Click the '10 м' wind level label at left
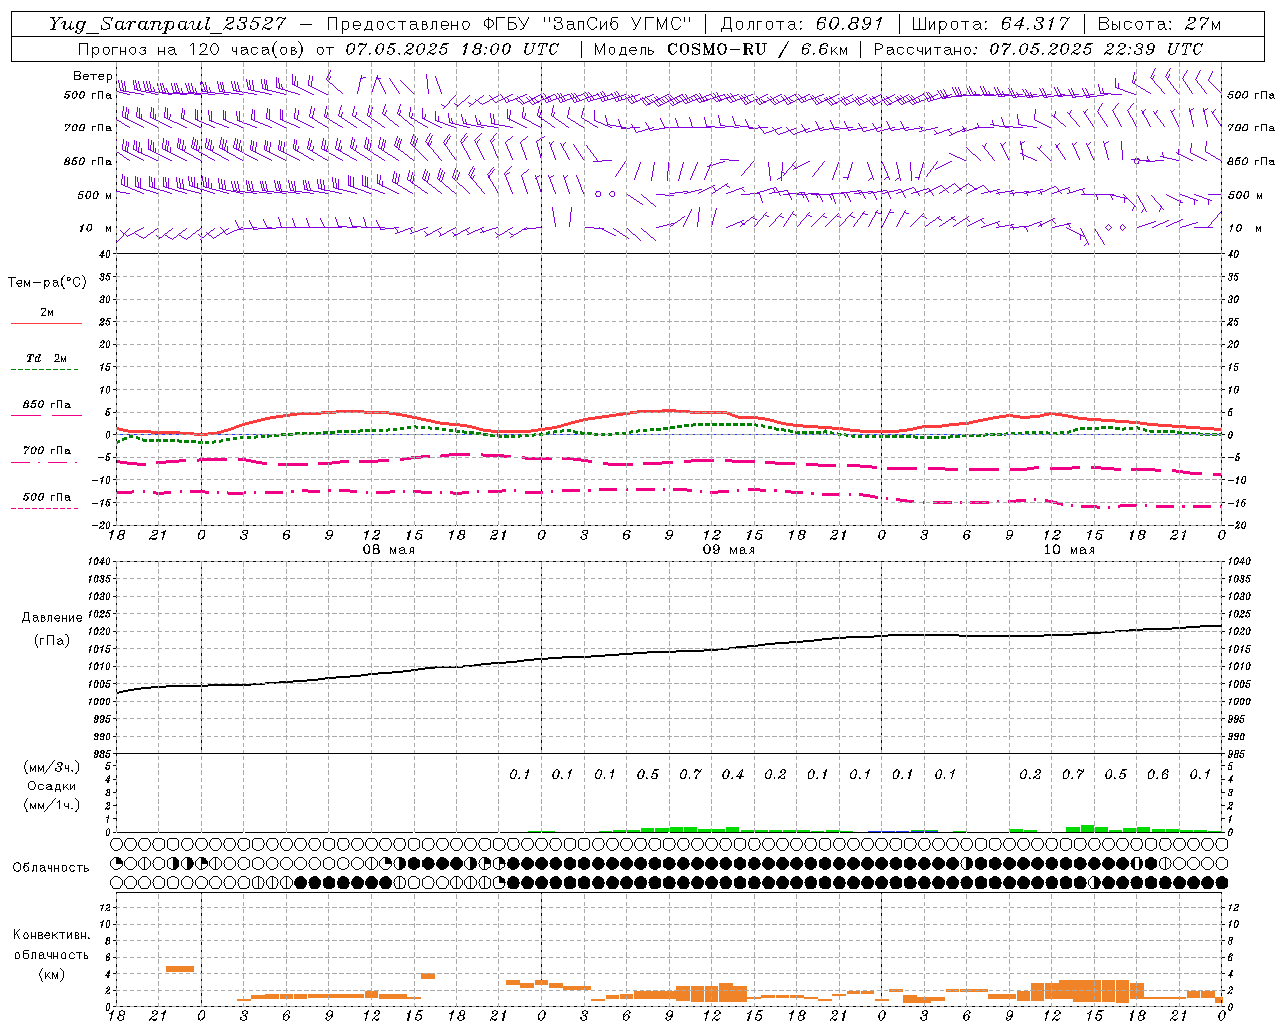The height and width of the screenshot is (1024, 1280). pyautogui.click(x=95, y=228)
